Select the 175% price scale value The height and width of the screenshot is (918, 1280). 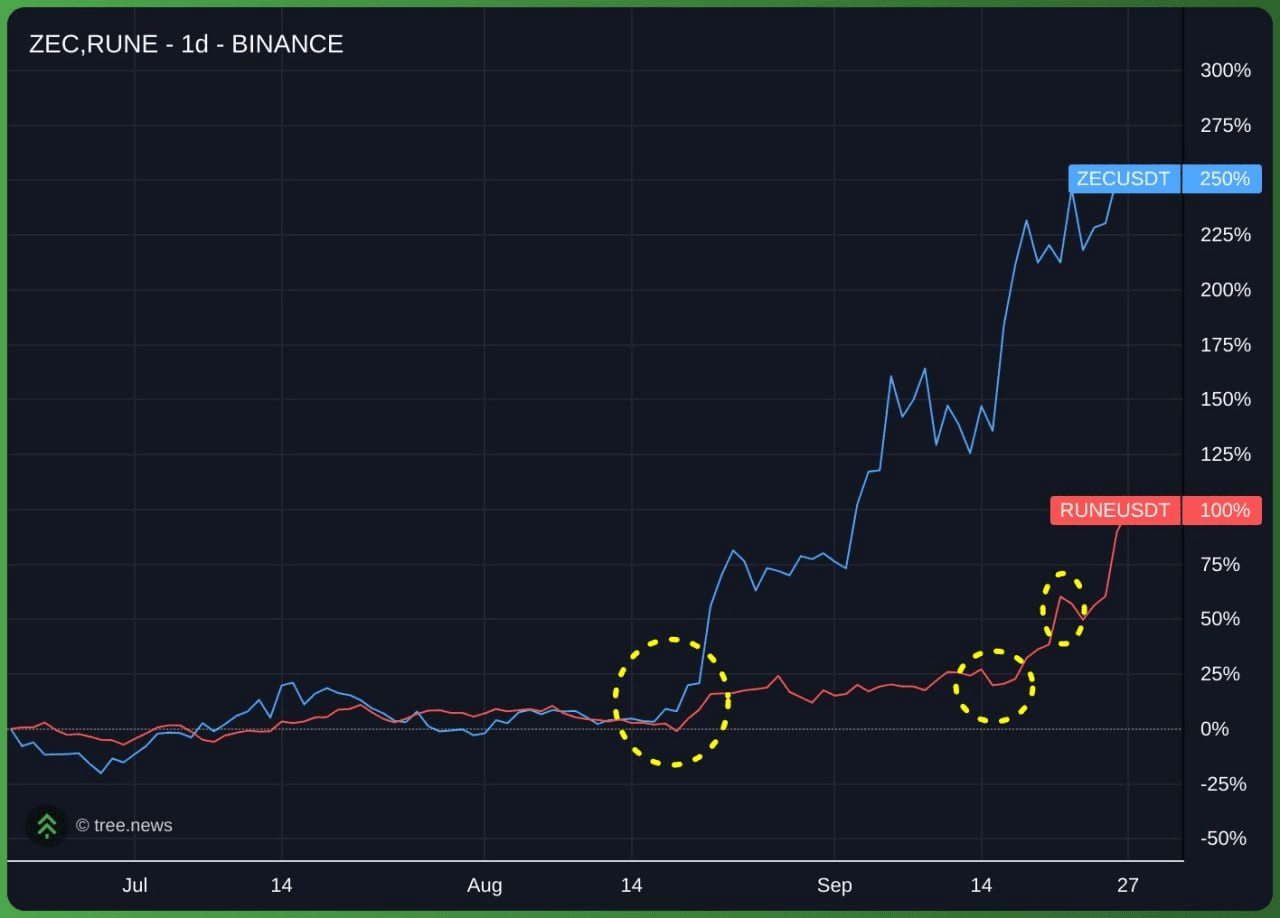pyautogui.click(x=1225, y=345)
